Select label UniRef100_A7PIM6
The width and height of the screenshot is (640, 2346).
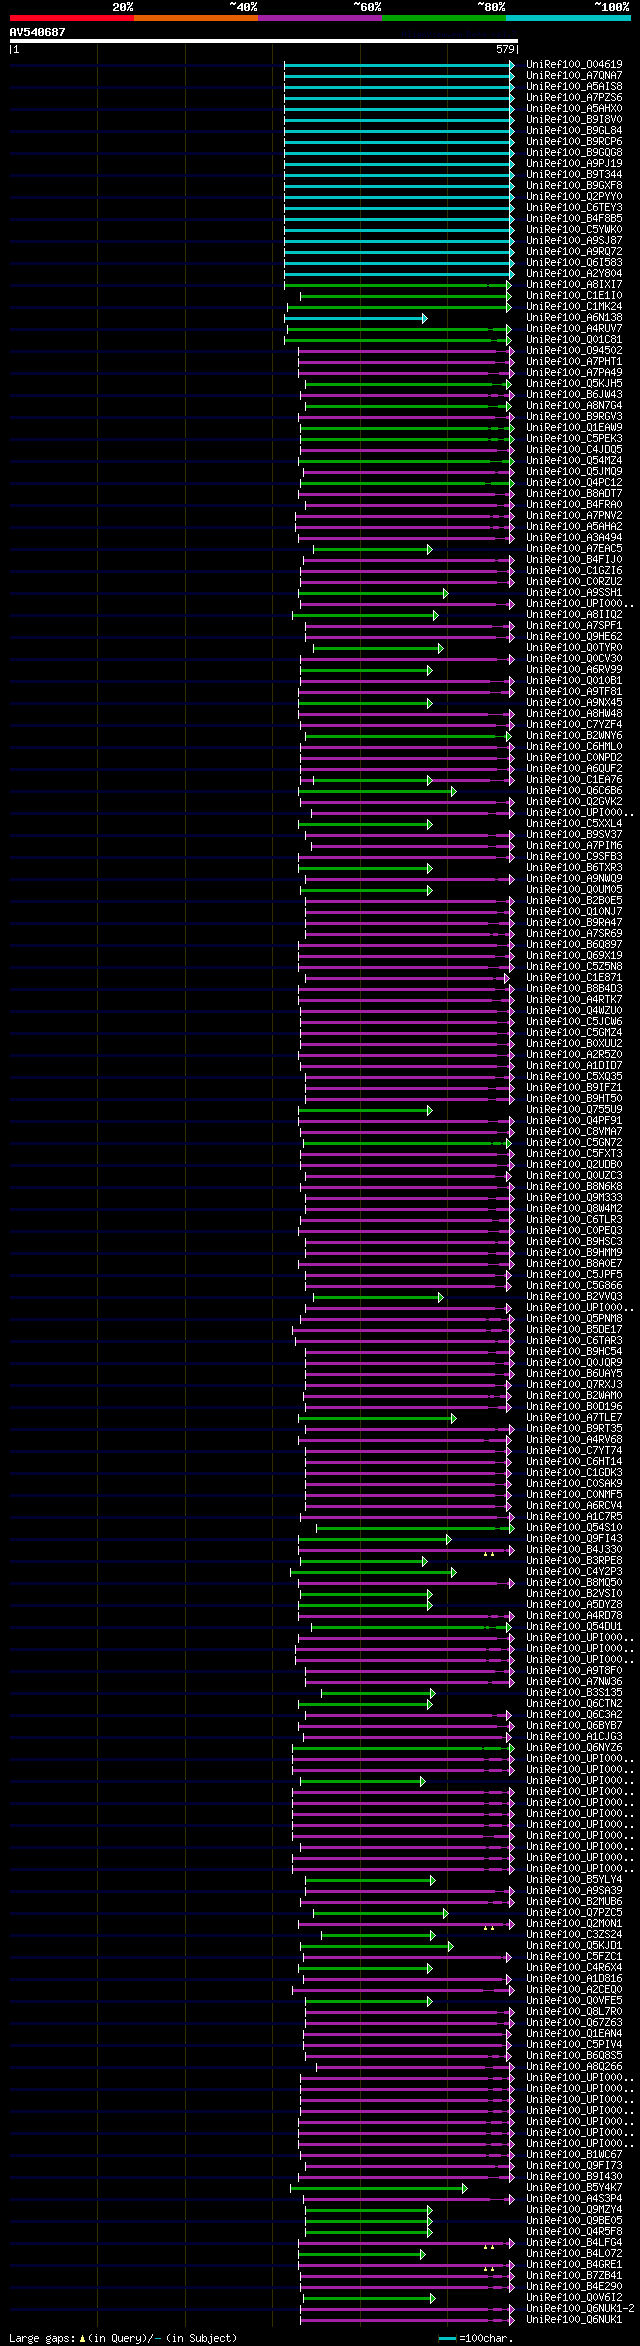click(574, 846)
